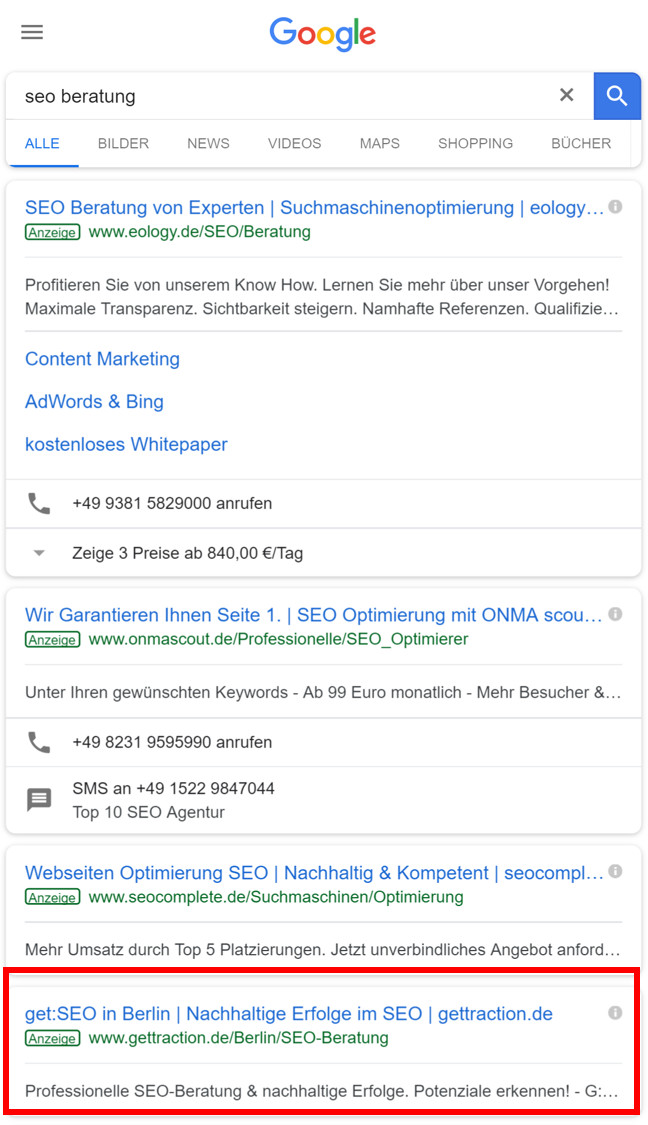Click the Google logo
This screenshot has height=1125, width=648.
(x=323, y=34)
